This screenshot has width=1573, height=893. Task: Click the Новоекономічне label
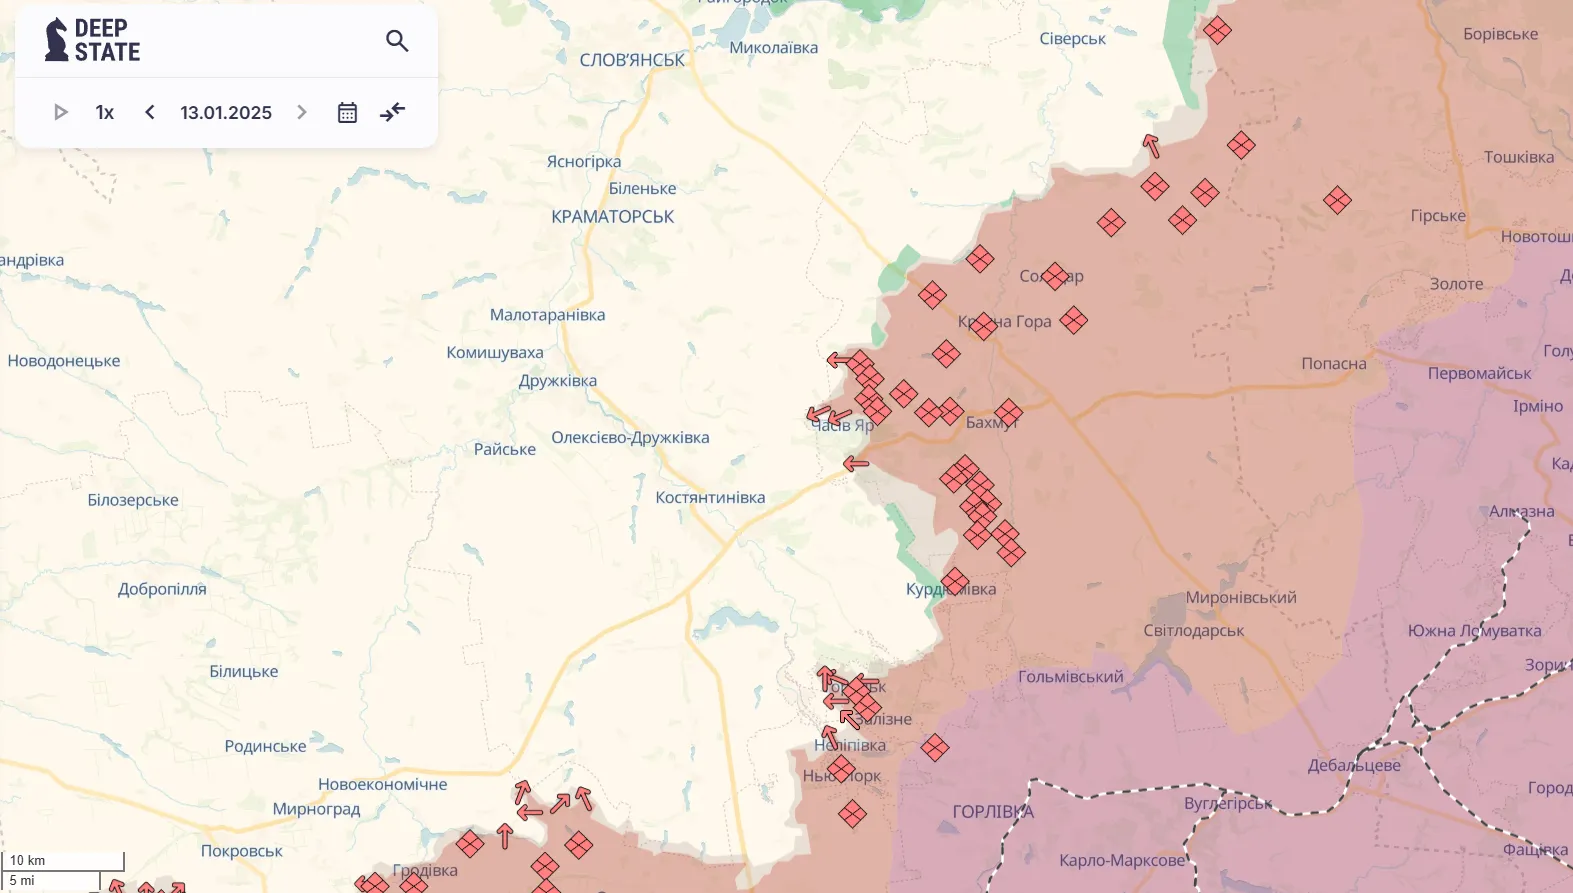point(383,784)
